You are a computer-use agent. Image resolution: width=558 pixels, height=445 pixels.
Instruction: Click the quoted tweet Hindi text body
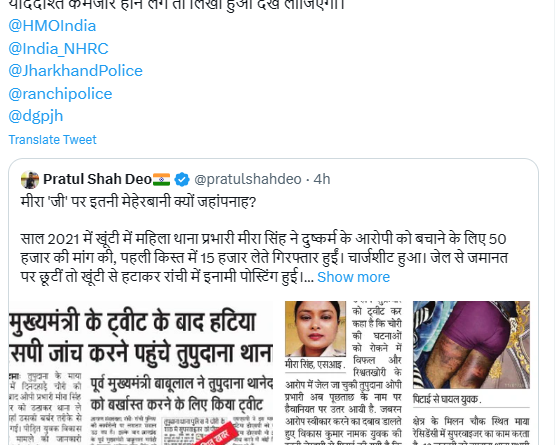(x=264, y=258)
